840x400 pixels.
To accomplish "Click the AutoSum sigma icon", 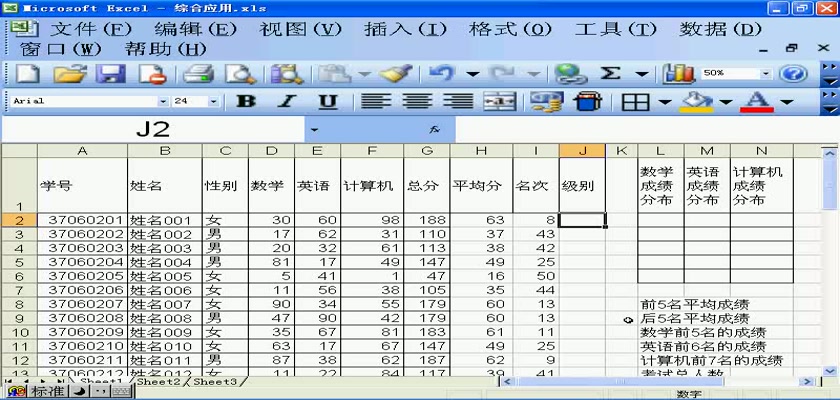I will (x=610, y=73).
